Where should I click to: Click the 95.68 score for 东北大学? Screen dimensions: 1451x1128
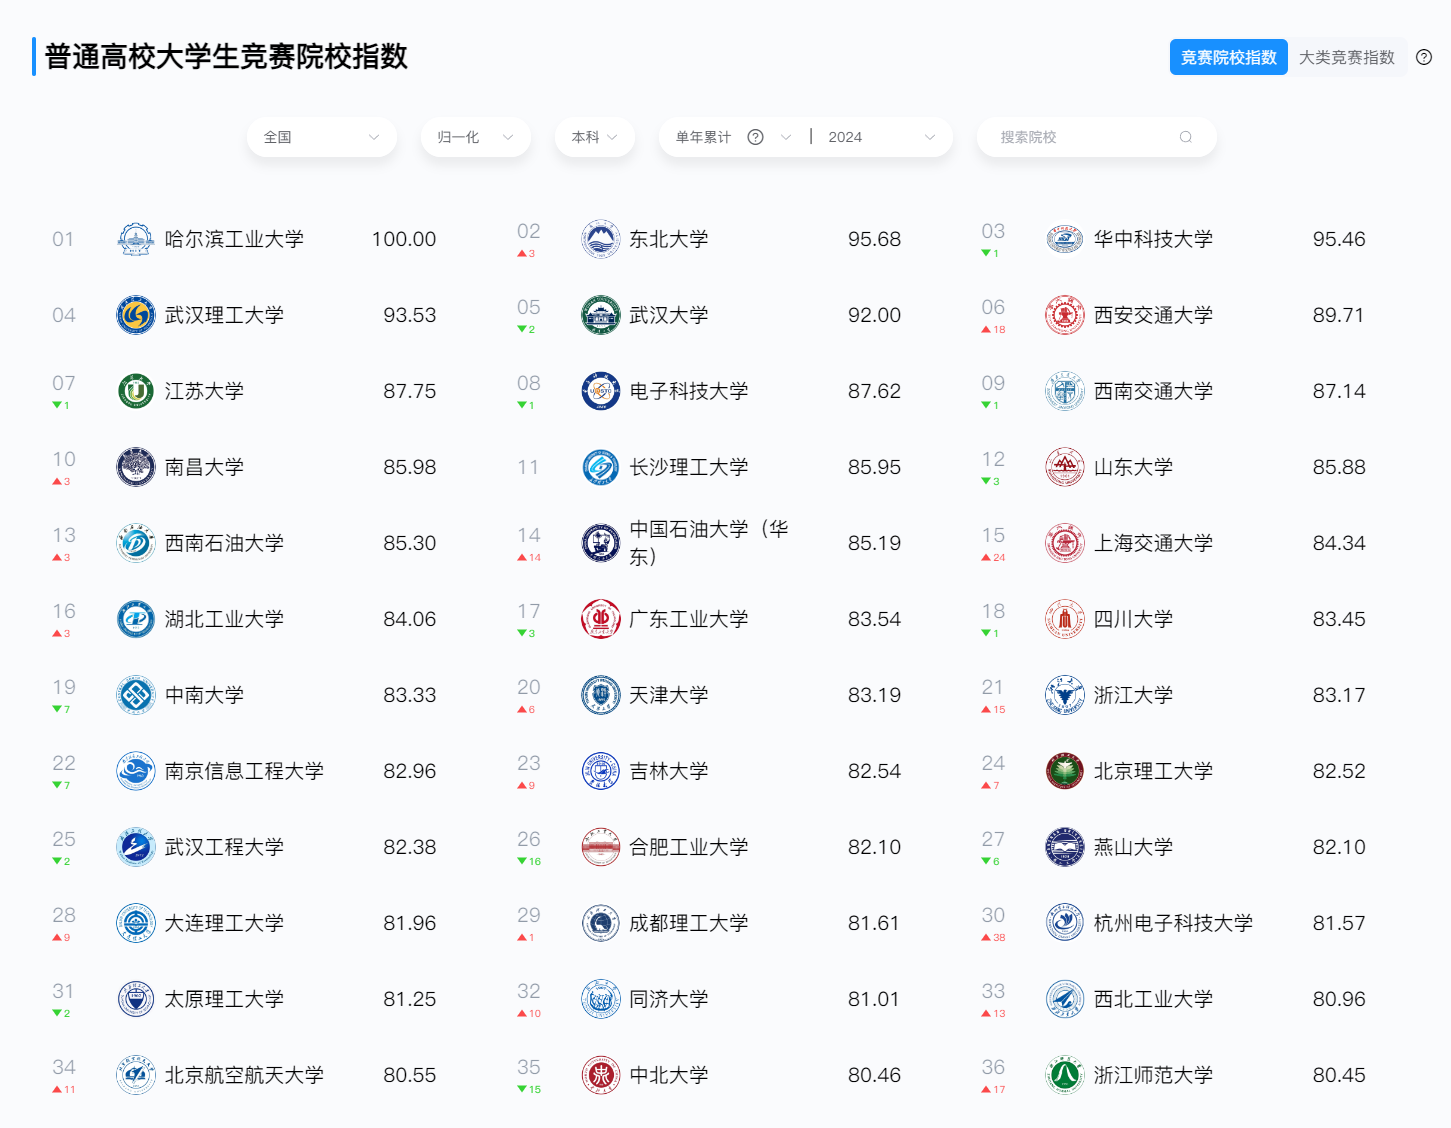[874, 239]
